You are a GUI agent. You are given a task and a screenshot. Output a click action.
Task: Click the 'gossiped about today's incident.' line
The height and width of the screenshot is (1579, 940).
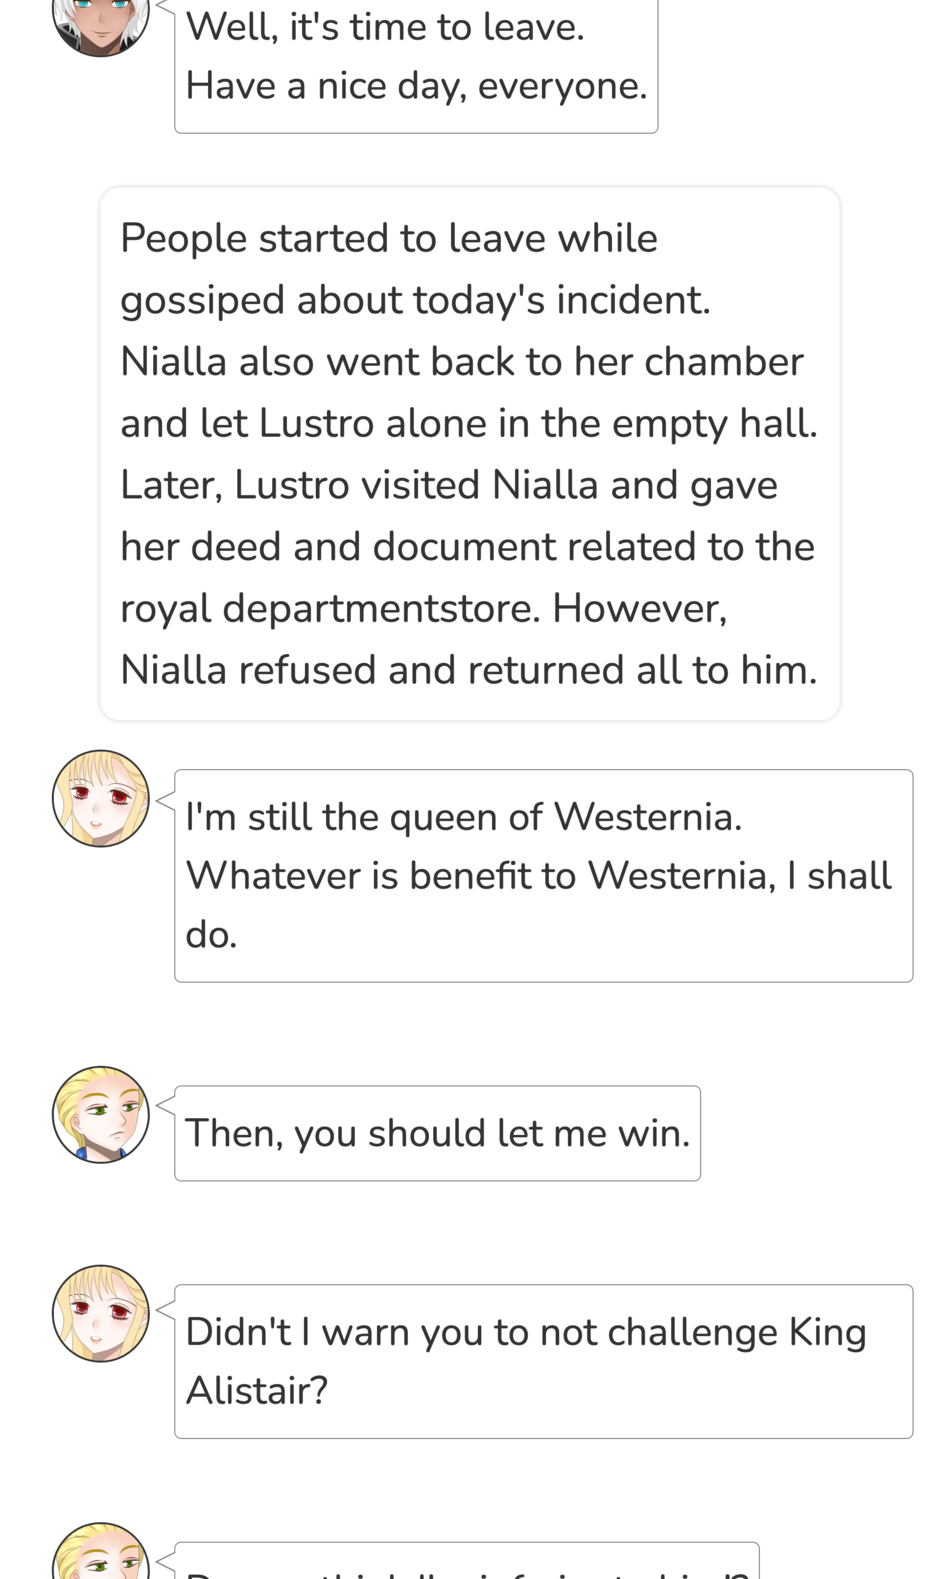415,300
